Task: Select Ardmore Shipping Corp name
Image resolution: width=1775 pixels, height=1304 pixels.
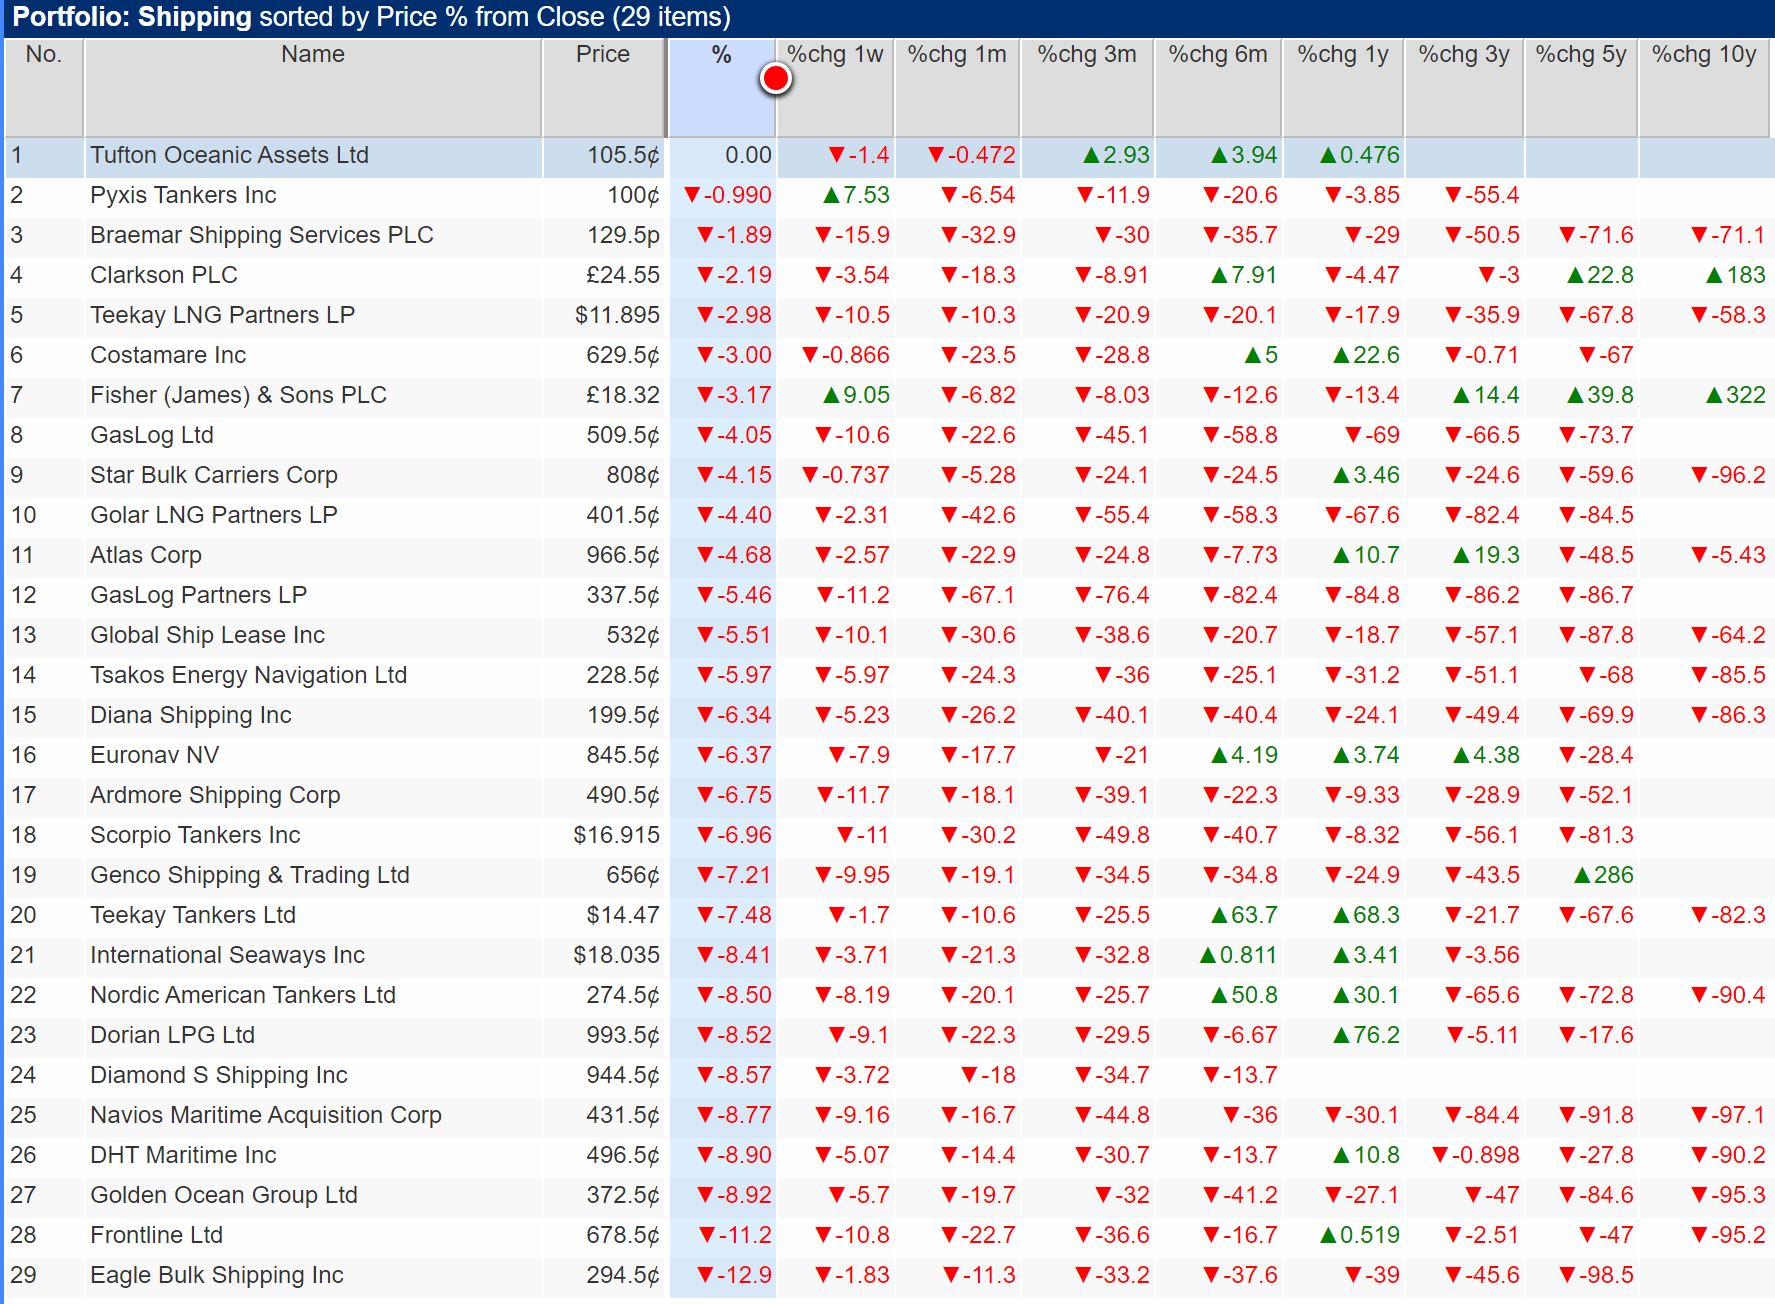Action: coord(215,795)
